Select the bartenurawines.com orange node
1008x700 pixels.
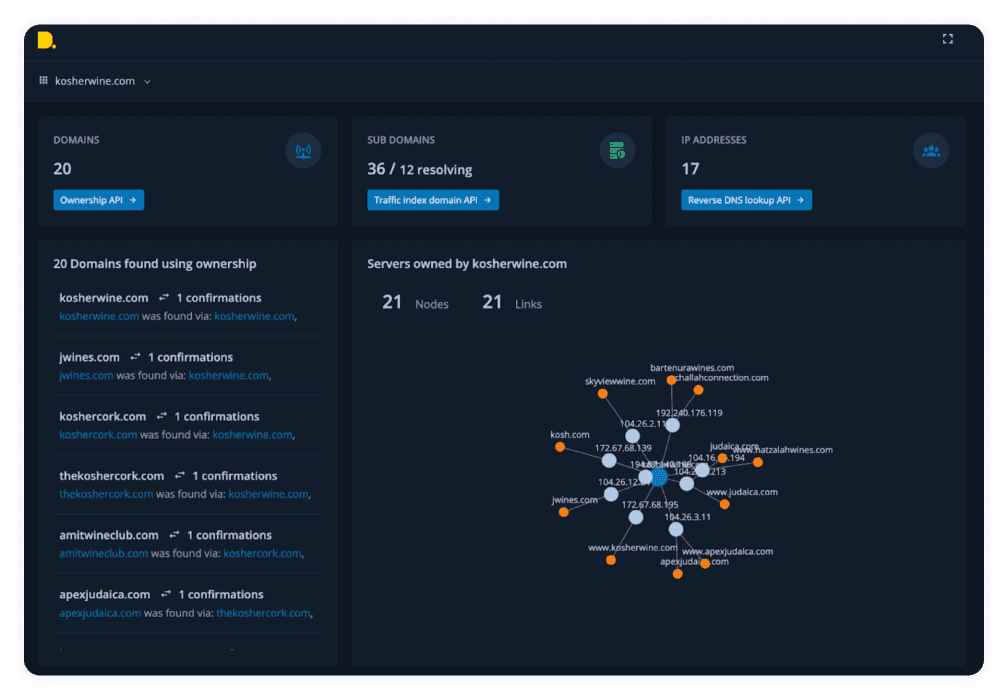(671, 380)
